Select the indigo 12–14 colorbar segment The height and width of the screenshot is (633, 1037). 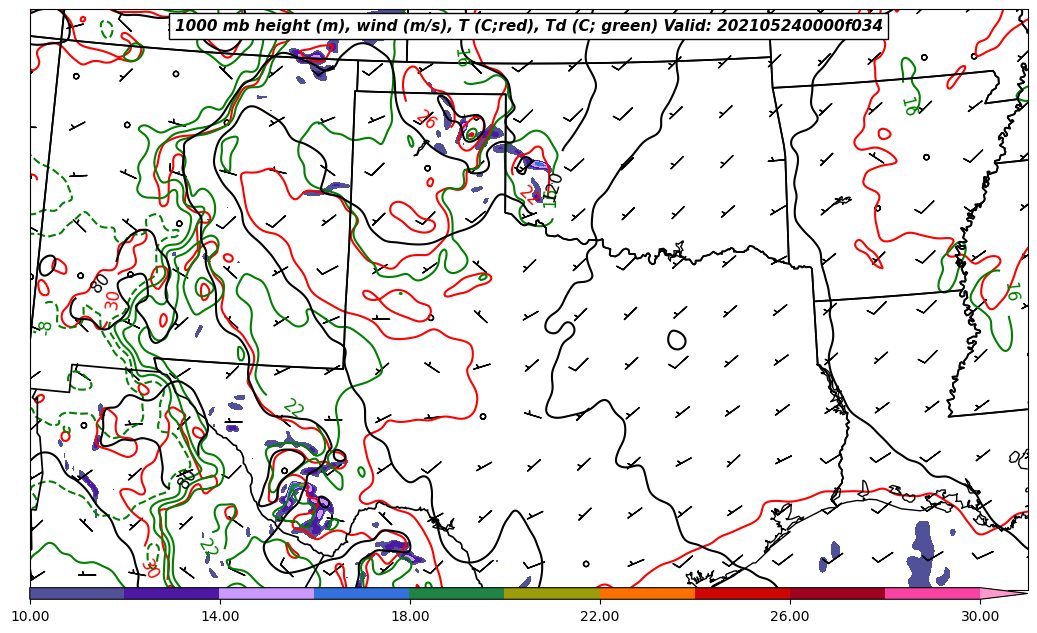pos(172,593)
